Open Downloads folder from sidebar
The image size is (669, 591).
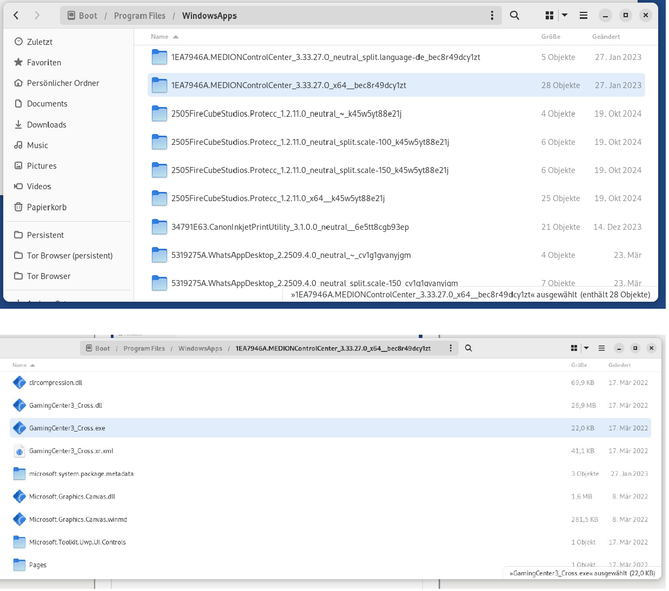pos(46,125)
